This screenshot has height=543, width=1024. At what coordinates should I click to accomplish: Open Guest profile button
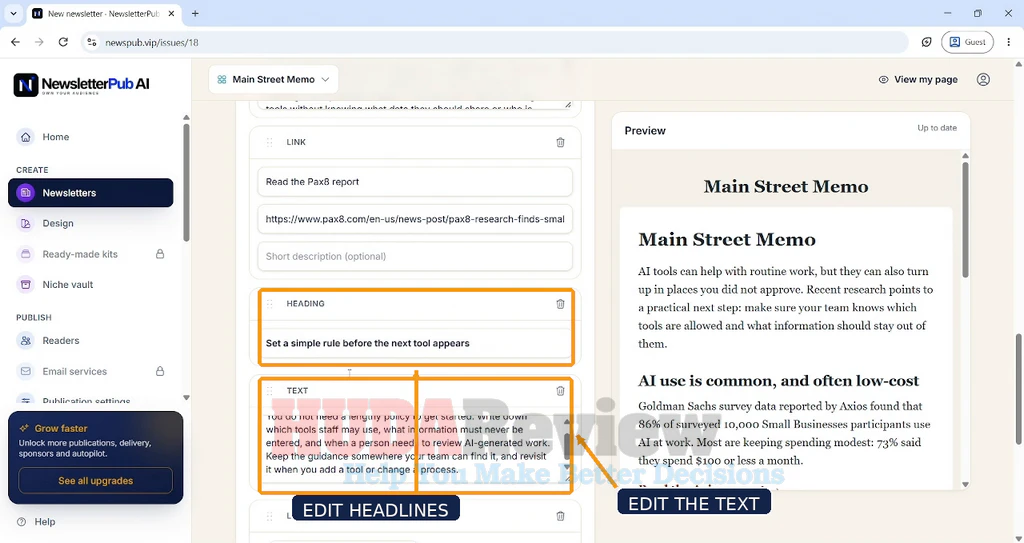click(x=967, y=42)
